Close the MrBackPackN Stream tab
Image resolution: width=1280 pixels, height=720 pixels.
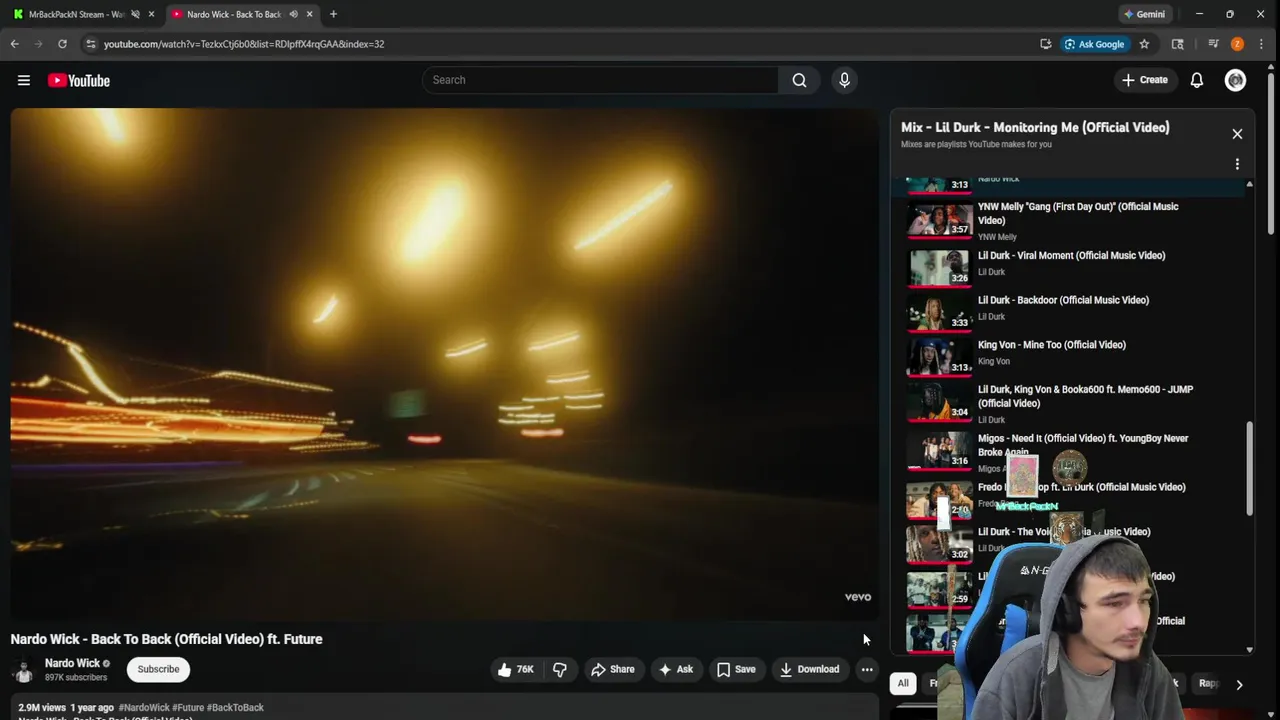click(x=151, y=14)
